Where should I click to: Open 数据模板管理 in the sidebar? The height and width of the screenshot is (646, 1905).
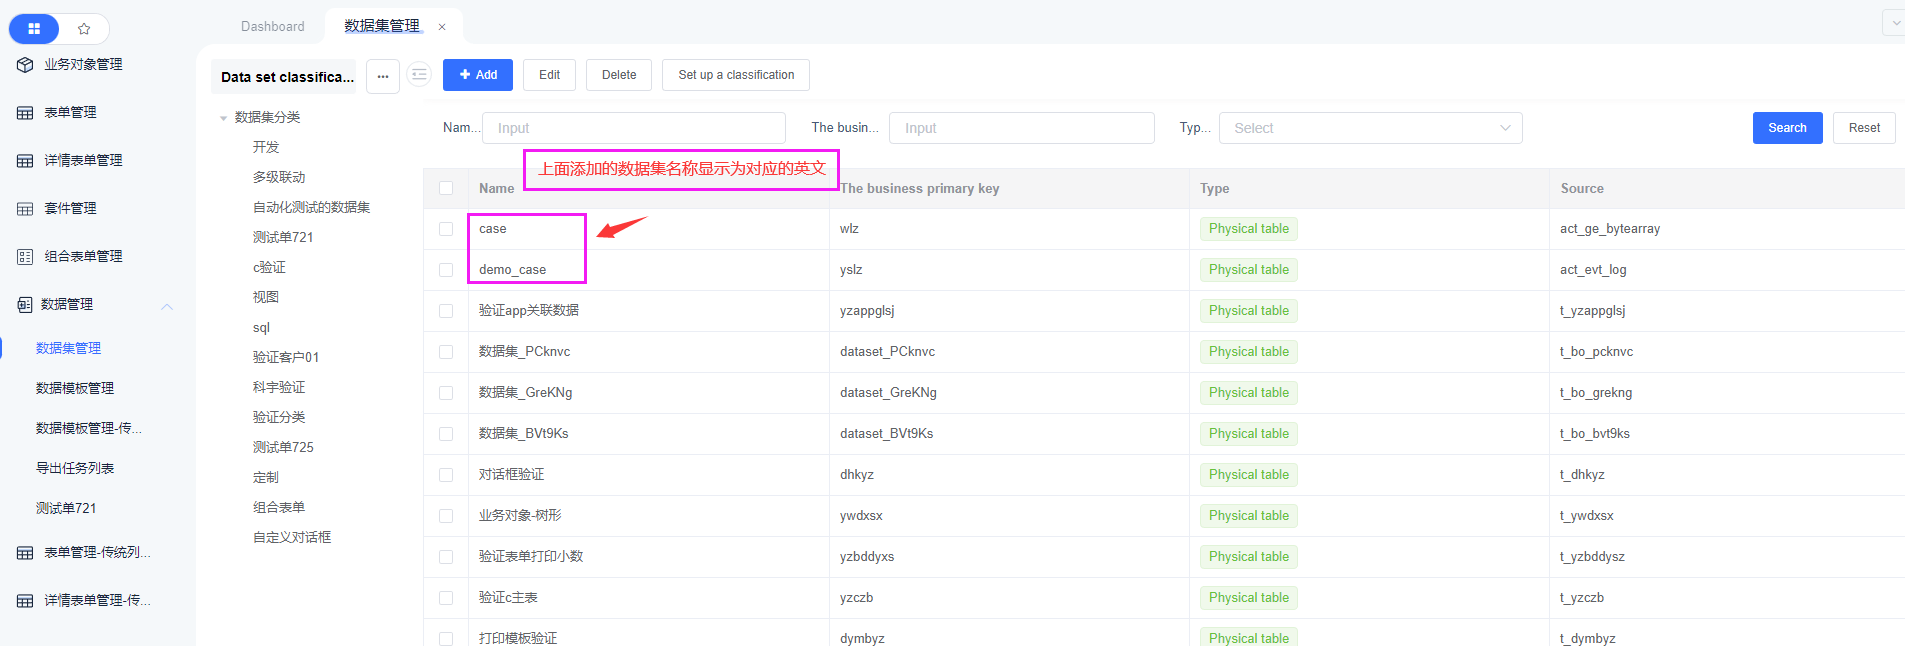click(75, 388)
